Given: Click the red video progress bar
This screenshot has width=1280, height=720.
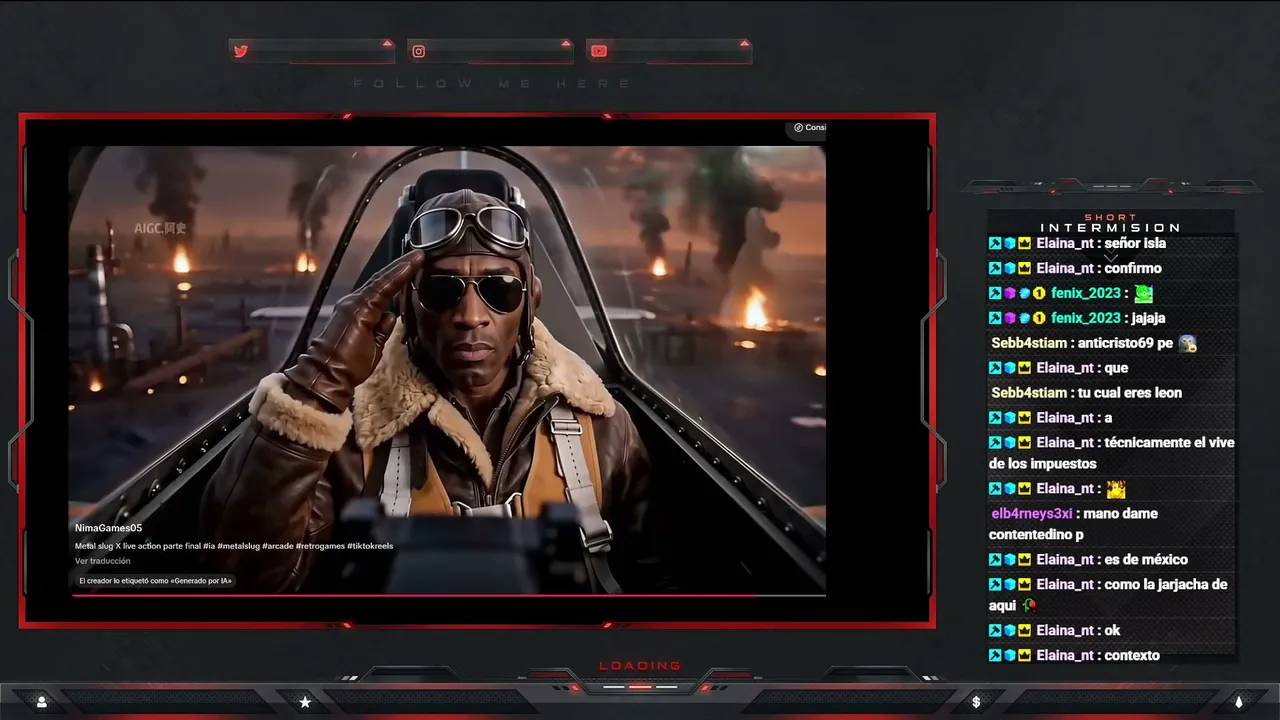Looking at the screenshot, I should (x=449, y=595).
